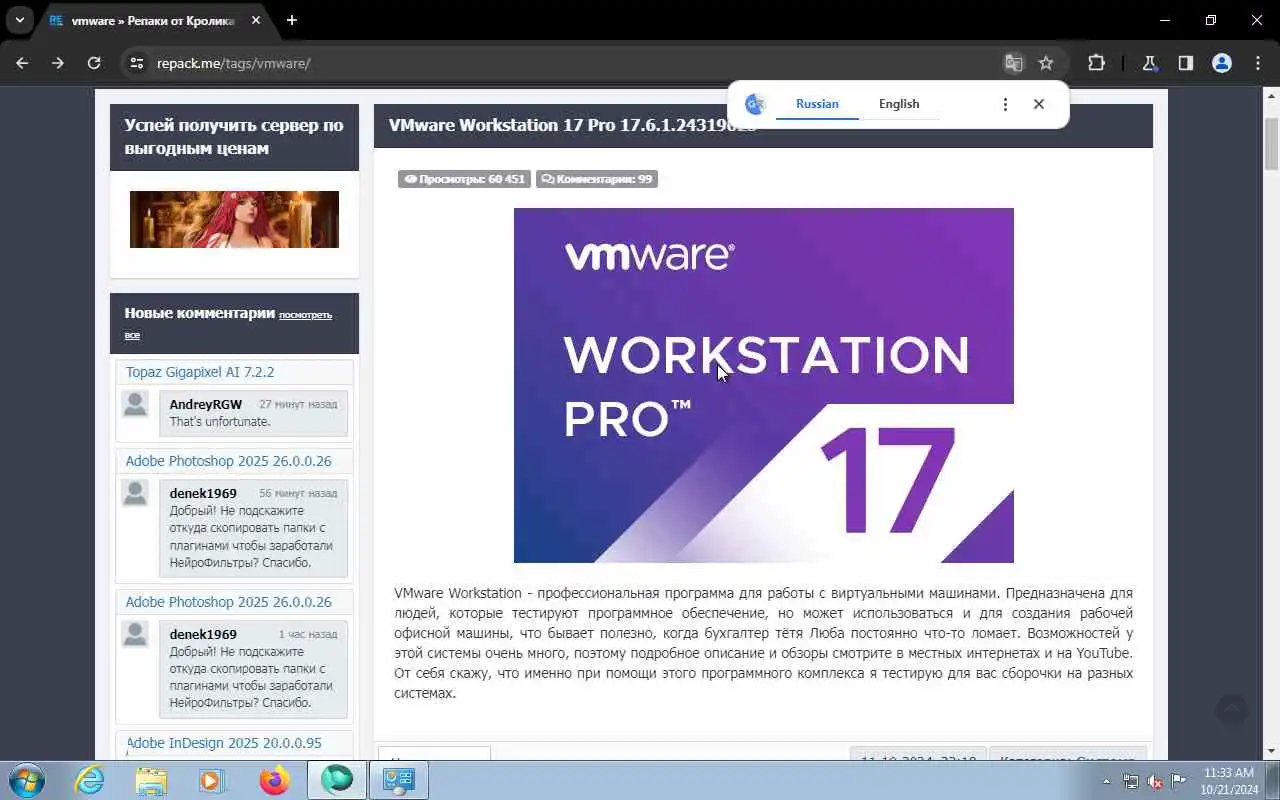Open site information icon in address bar
This screenshot has height=800, width=1280.
pos(138,63)
